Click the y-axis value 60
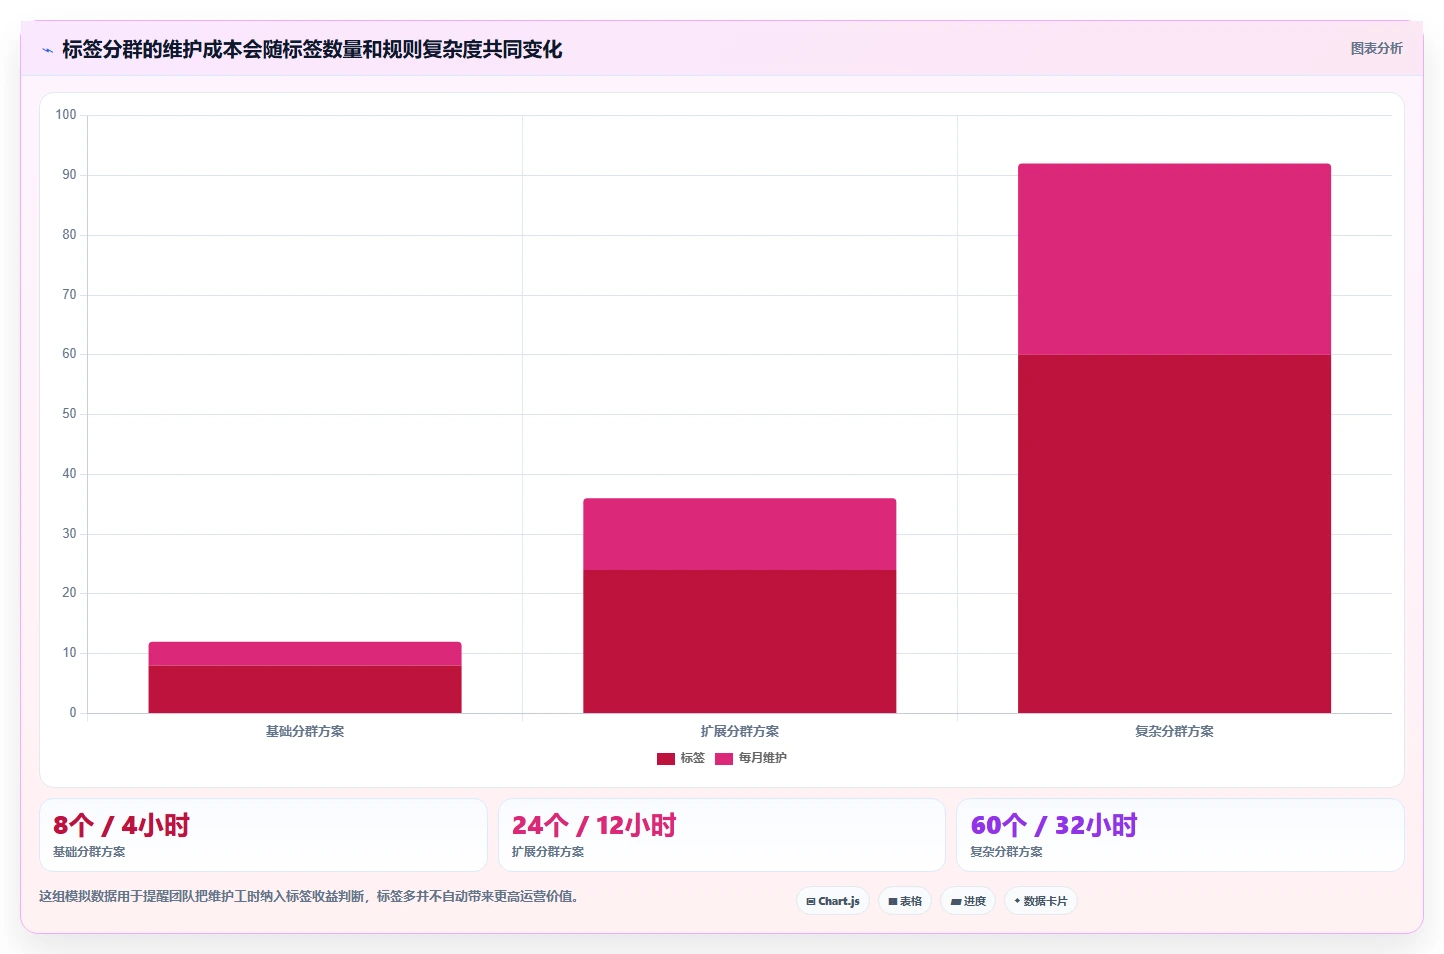Screen dimensions: 1444x954 click(69, 354)
